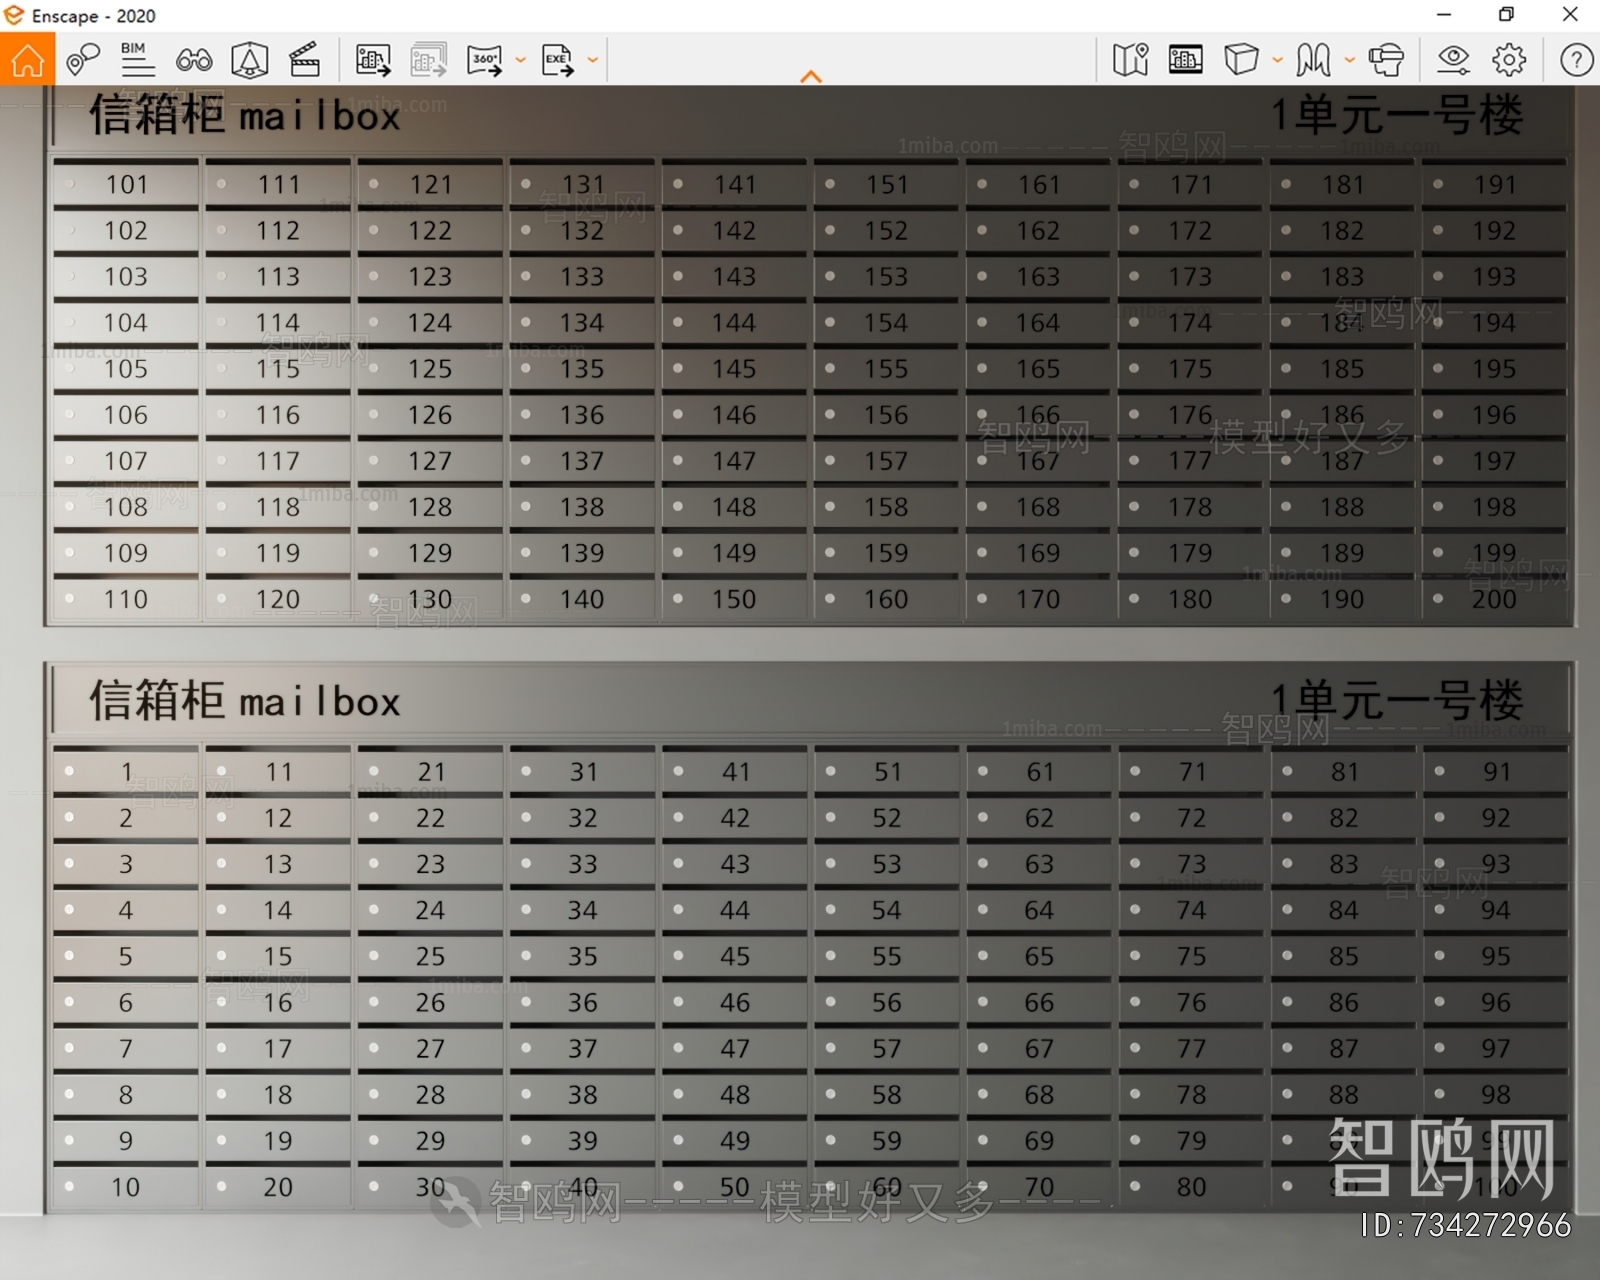Expand the EXE export dropdown arrow

[593, 60]
